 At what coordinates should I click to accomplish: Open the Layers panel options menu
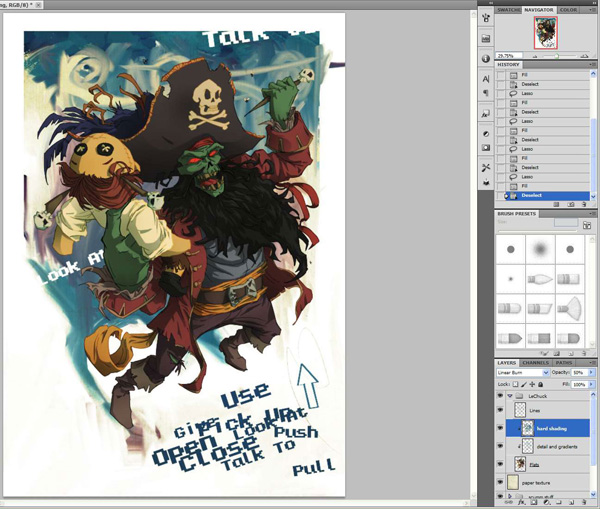(x=592, y=362)
